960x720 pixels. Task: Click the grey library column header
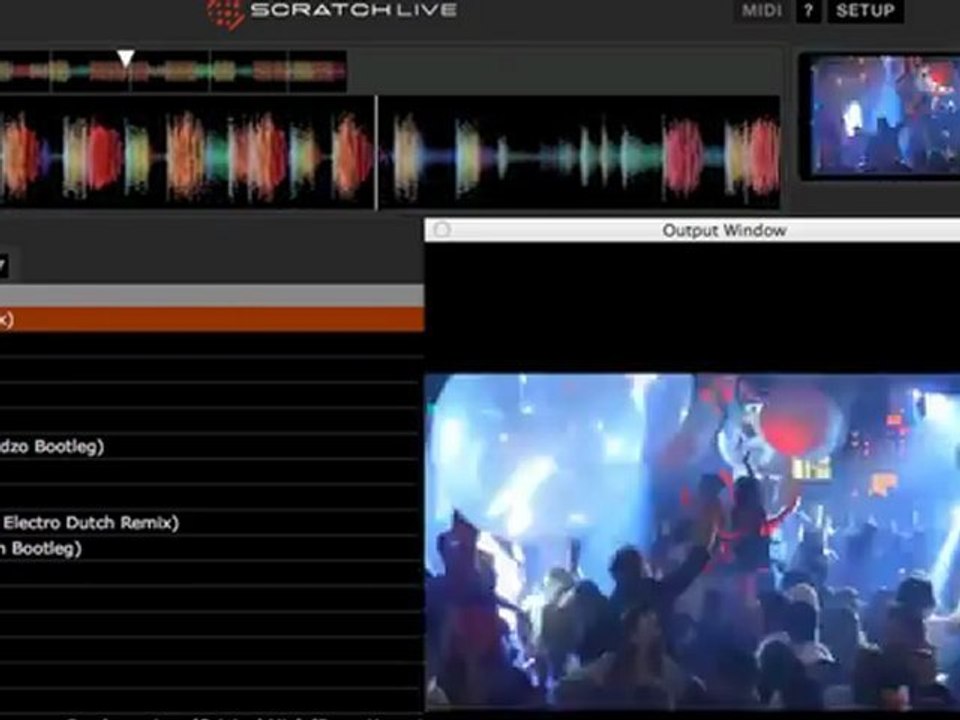click(x=212, y=296)
